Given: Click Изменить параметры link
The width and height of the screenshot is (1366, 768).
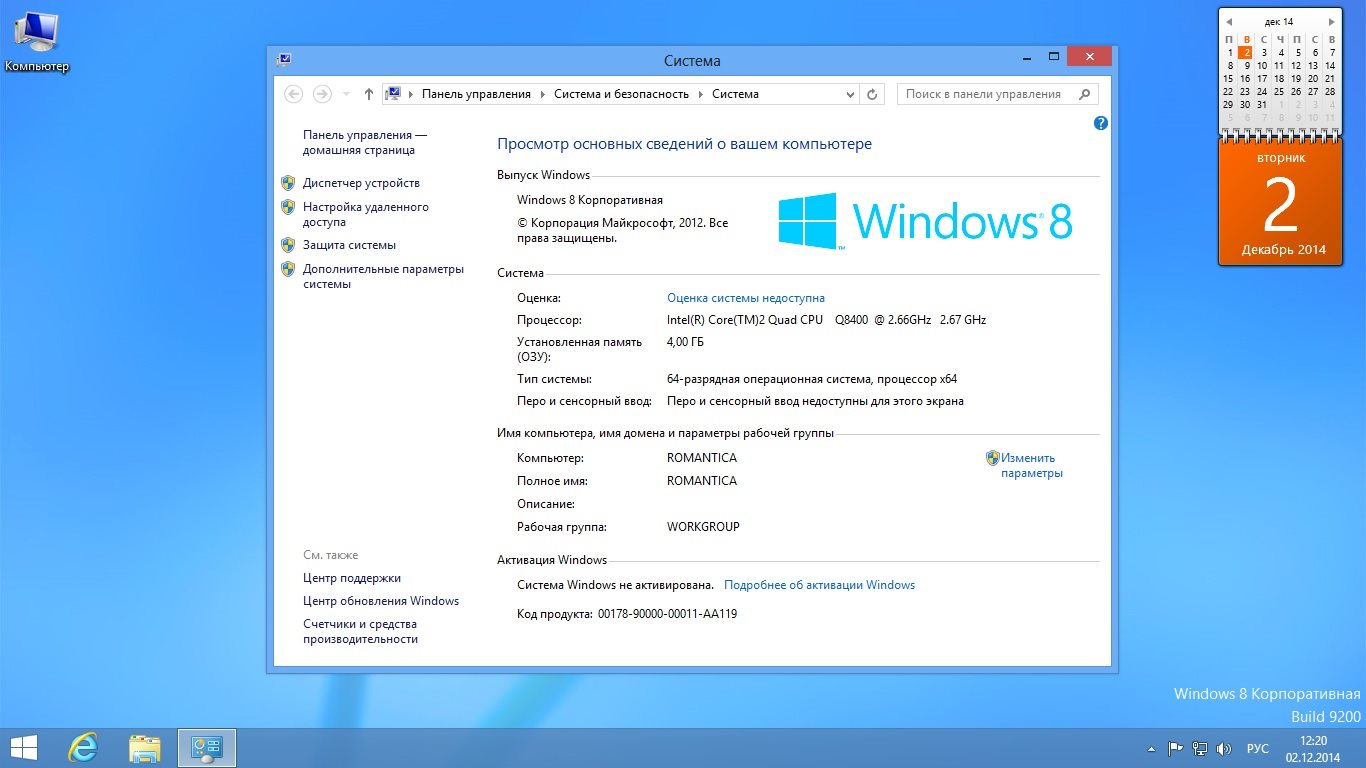Looking at the screenshot, I should pos(1032,465).
